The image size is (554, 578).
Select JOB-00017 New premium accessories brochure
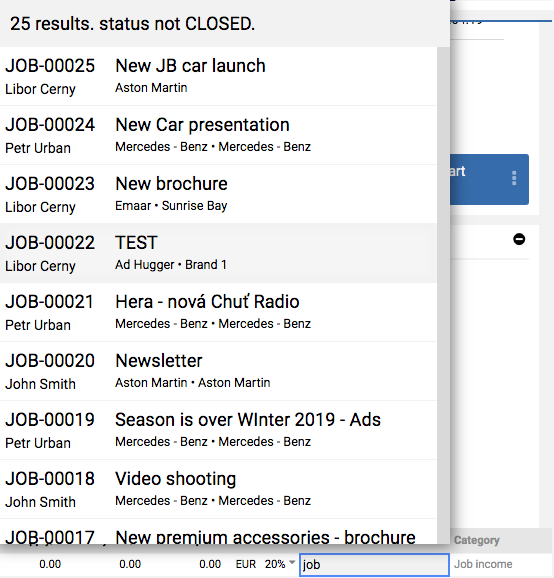pos(218,532)
